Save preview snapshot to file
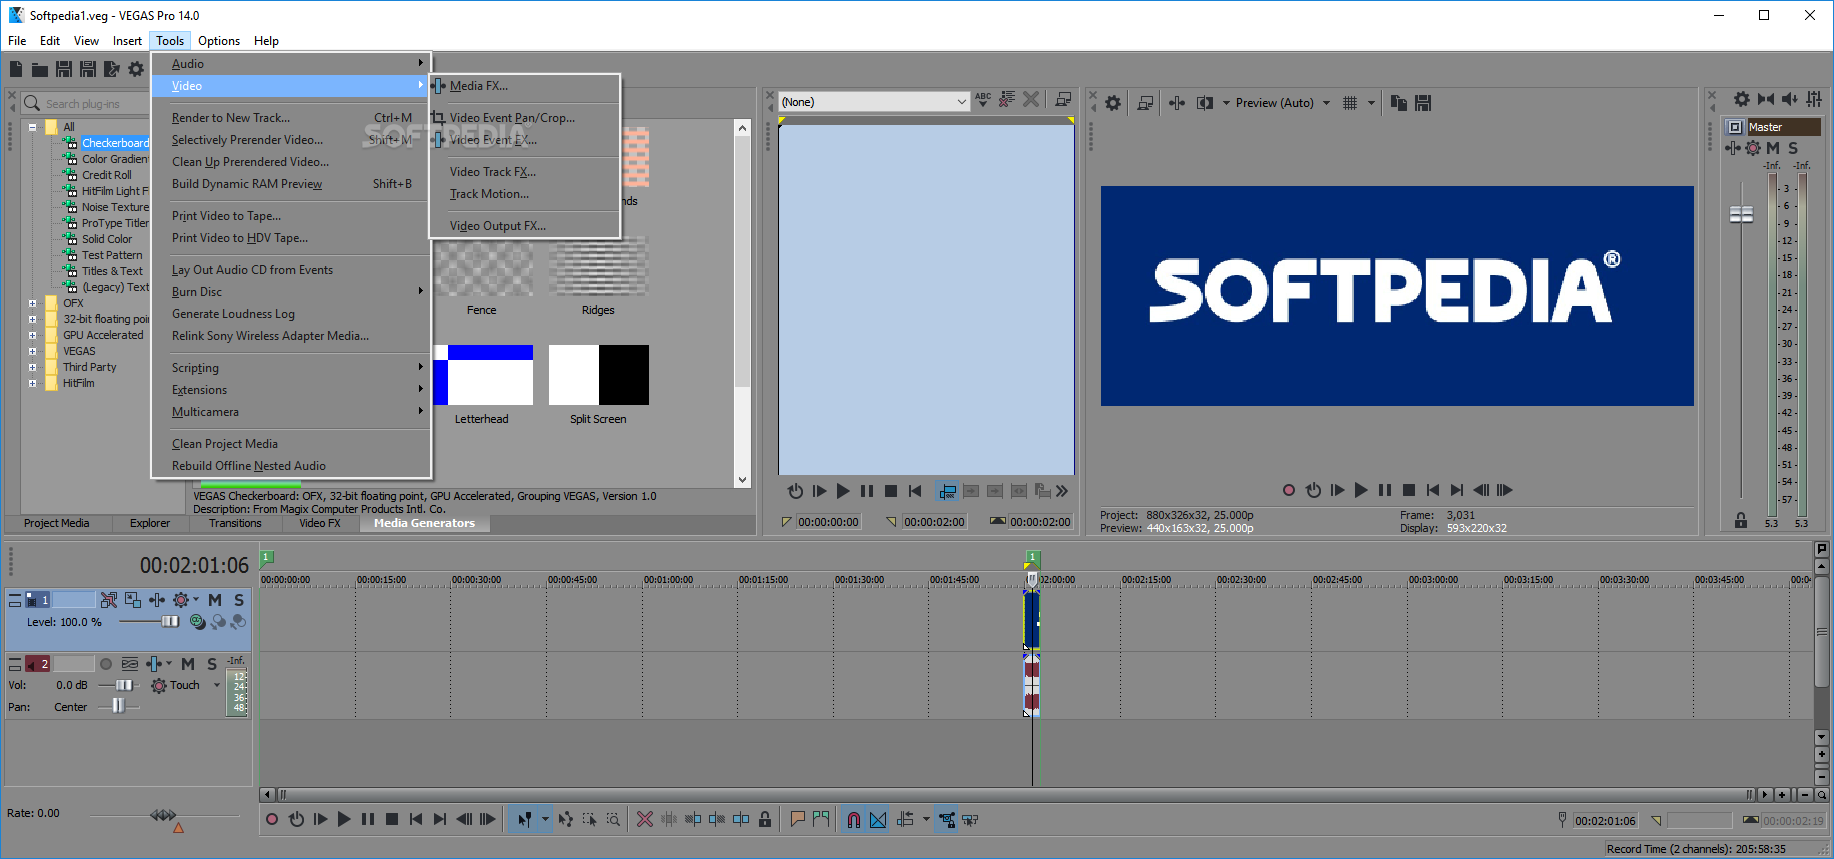Viewport: 1834px width, 859px height. (x=1423, y=102)
